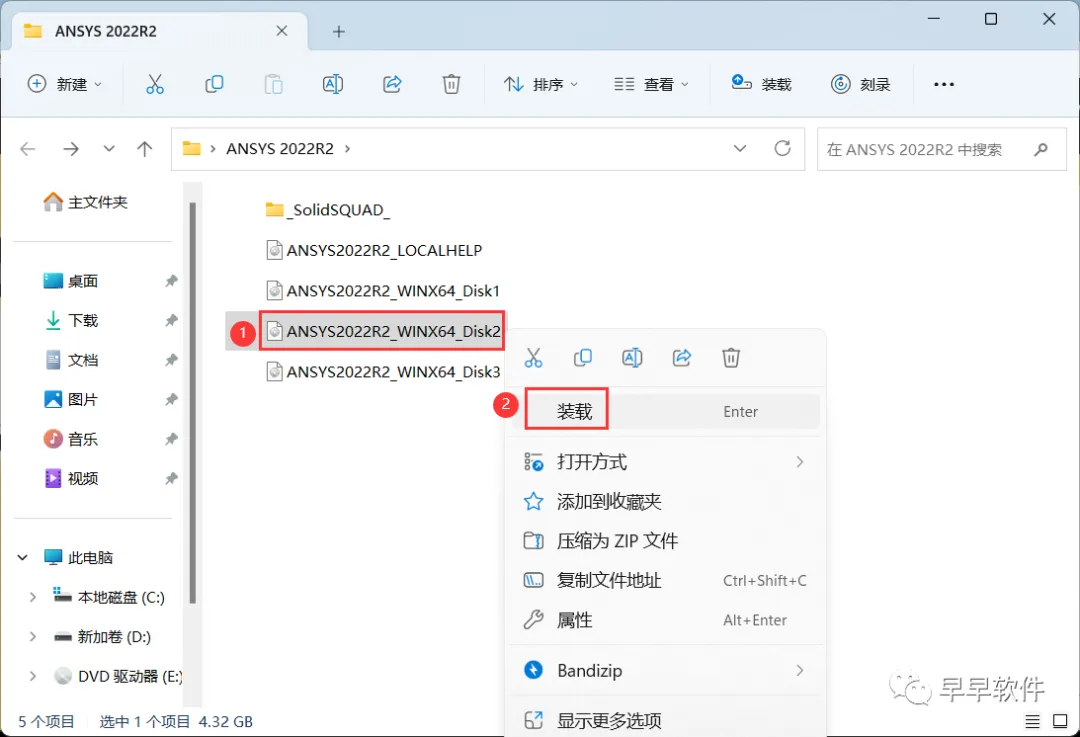Image resolution: width=1080 pixels, height=737 pixels.
Task: Click Delete icon in context menu
Action: (x=731, y=357)
